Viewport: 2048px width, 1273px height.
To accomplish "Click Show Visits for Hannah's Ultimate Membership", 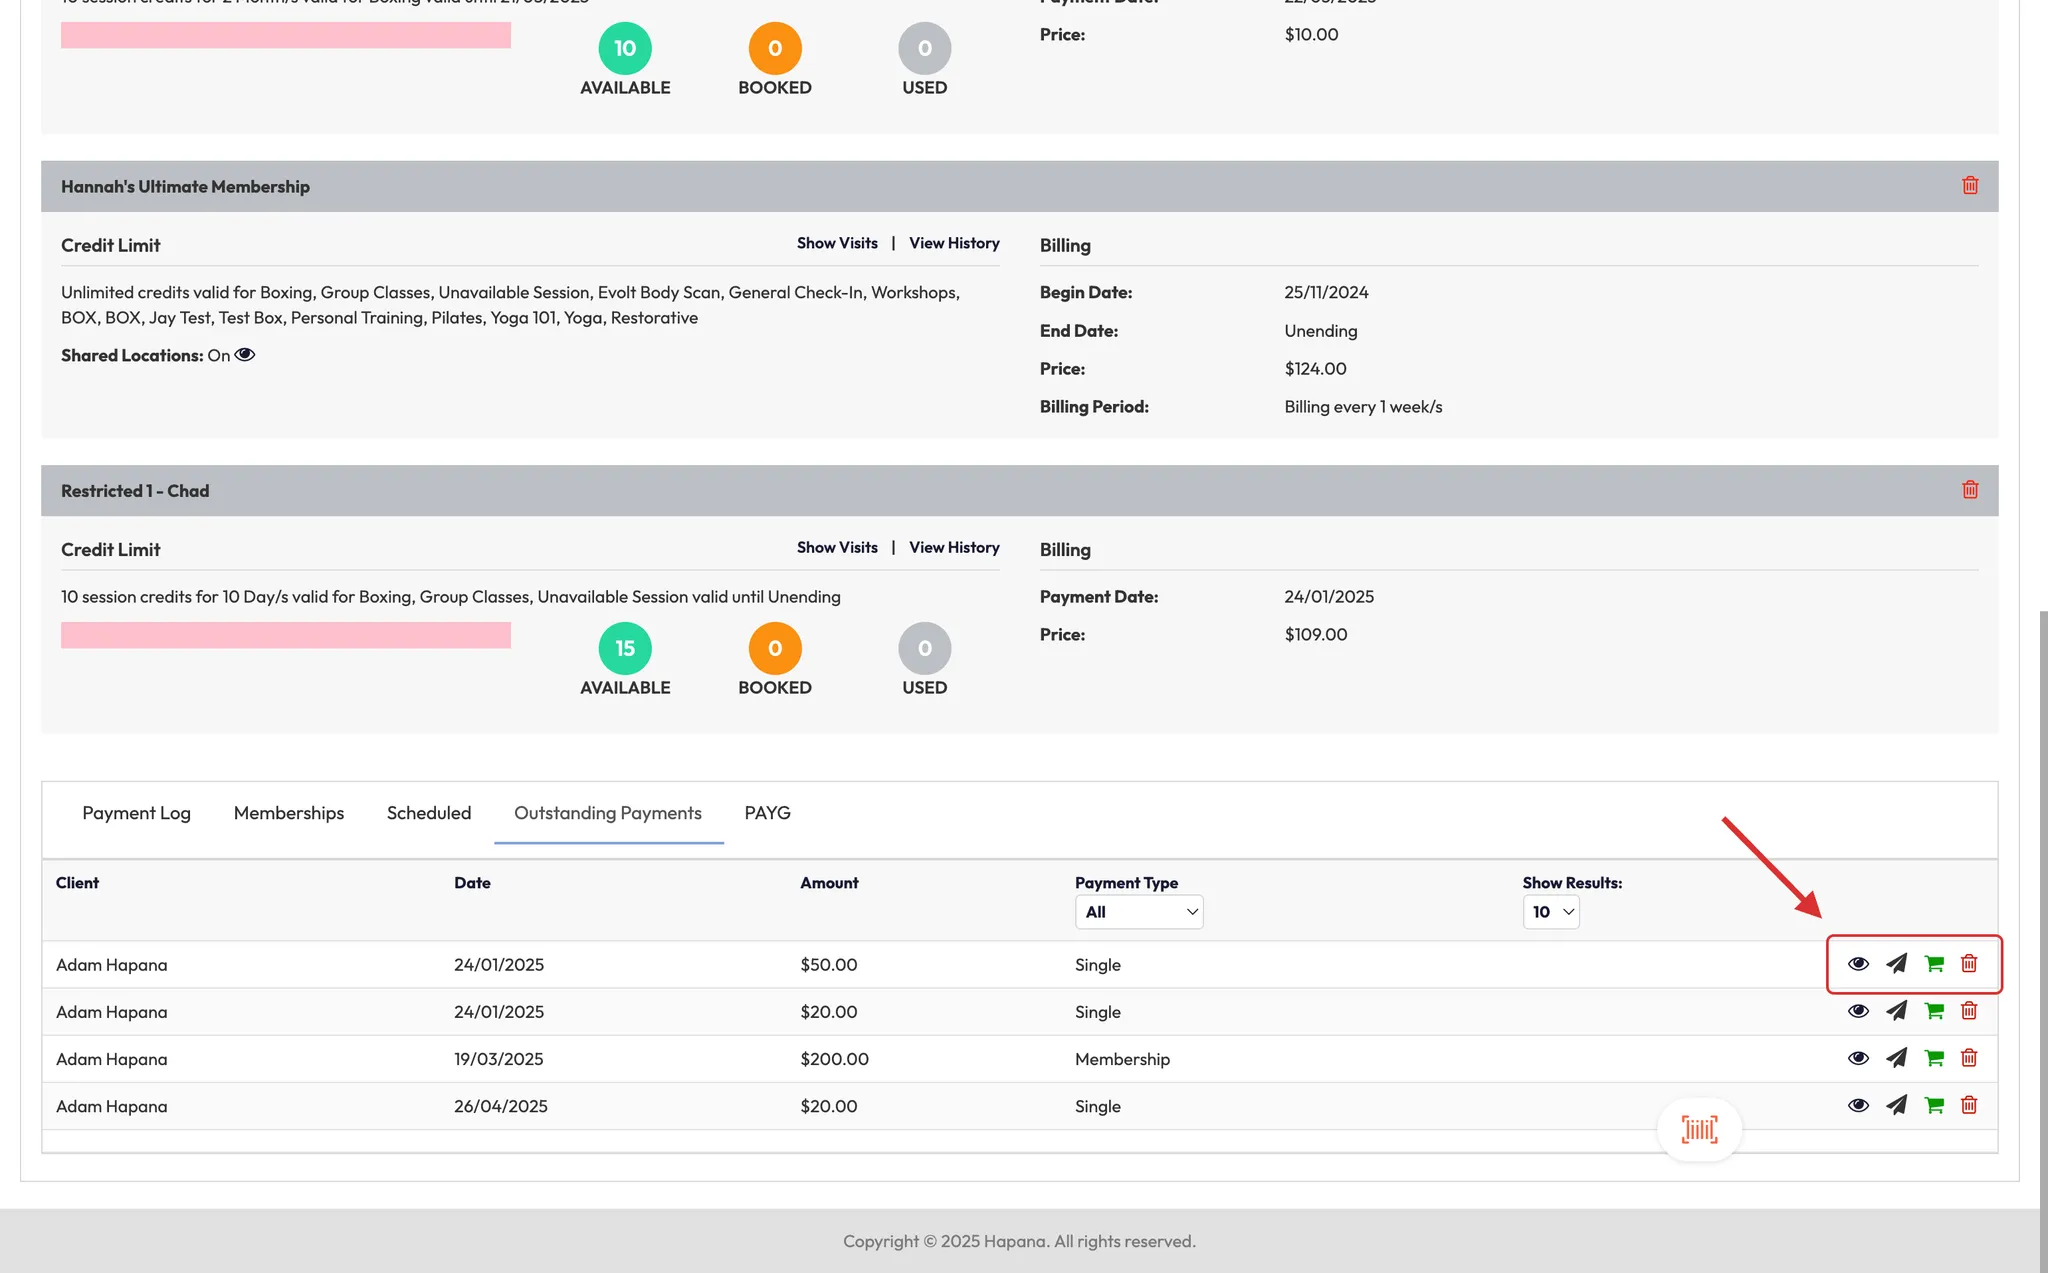I will click(837, 243).
